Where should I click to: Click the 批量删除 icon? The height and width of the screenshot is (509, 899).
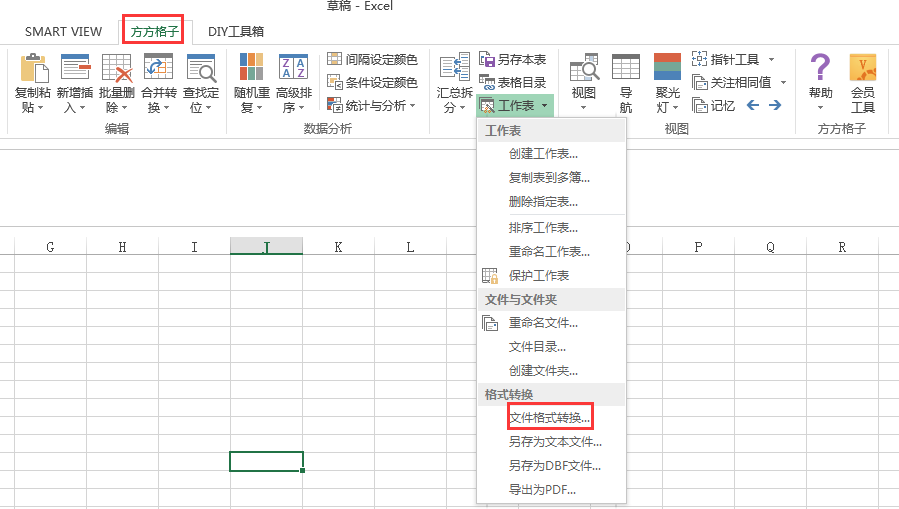(x=117, y=68)
